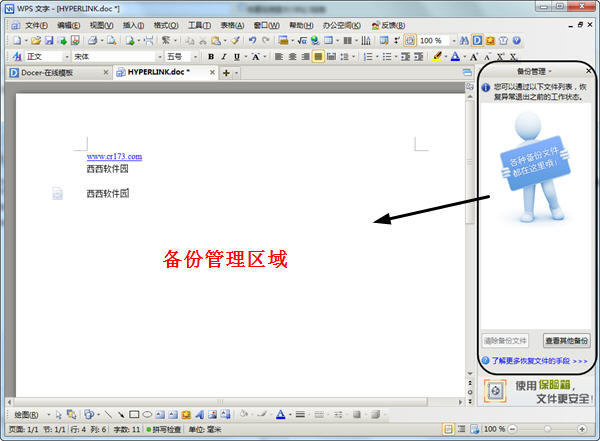The height and width of the screenshot is (441, 600).
Task: Switch to Docer-在线模板 tab
Action: tap(46, 72)
